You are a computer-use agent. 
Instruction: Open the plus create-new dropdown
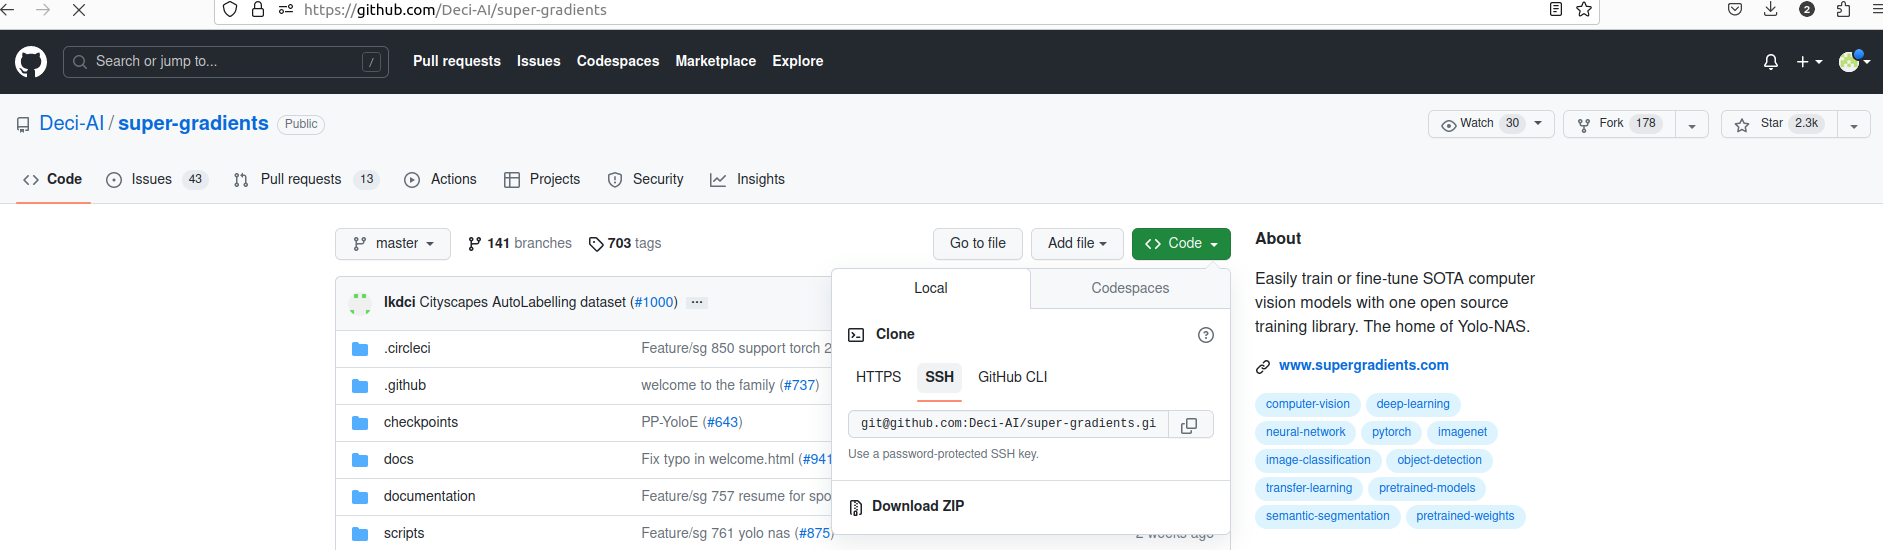tap(1809, 62)
